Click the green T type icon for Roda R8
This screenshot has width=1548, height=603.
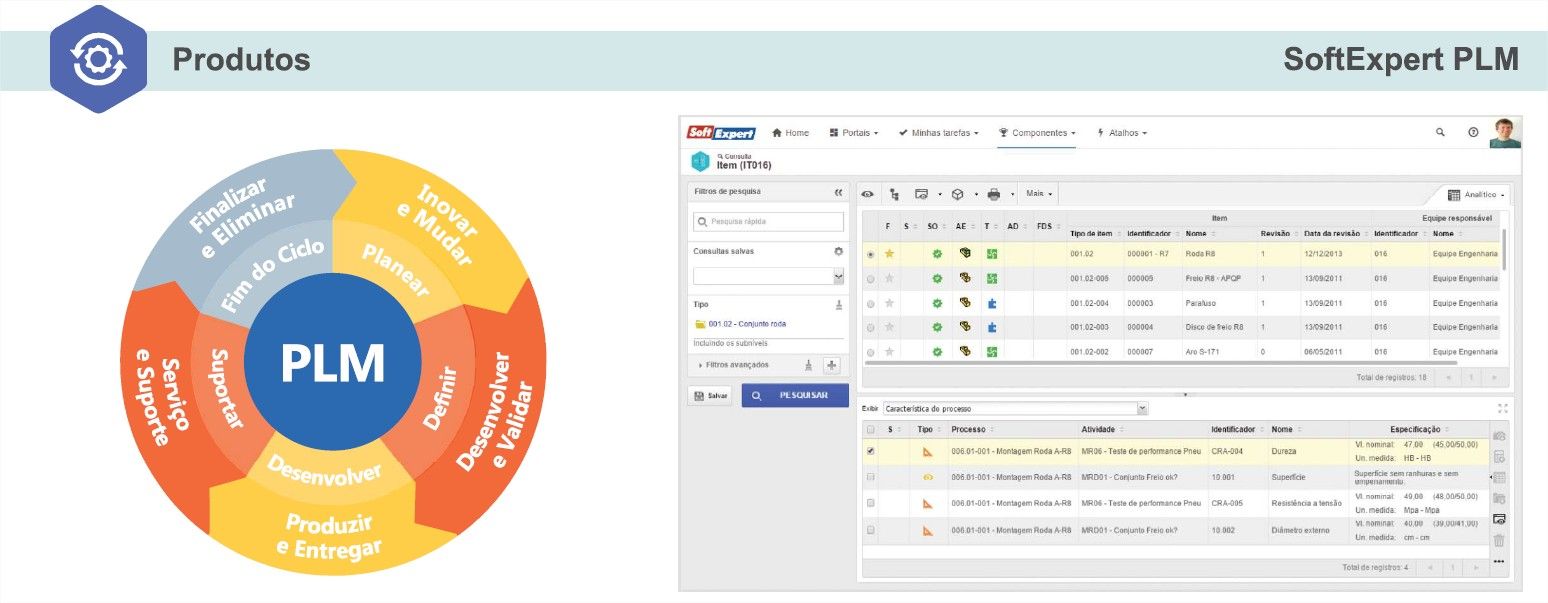click(x=992, y=254)
